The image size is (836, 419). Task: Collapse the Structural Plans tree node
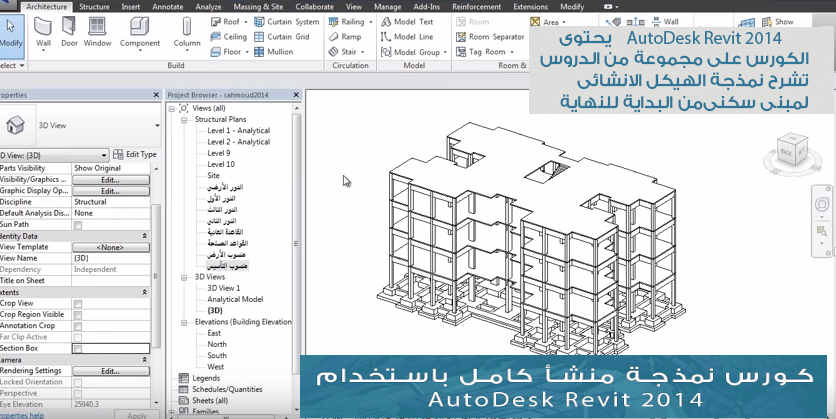[x=184, y=120]
